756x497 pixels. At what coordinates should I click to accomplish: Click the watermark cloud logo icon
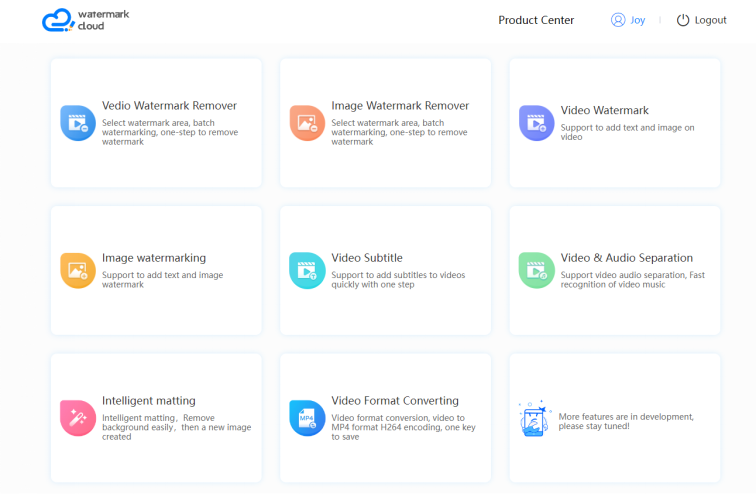58,20
